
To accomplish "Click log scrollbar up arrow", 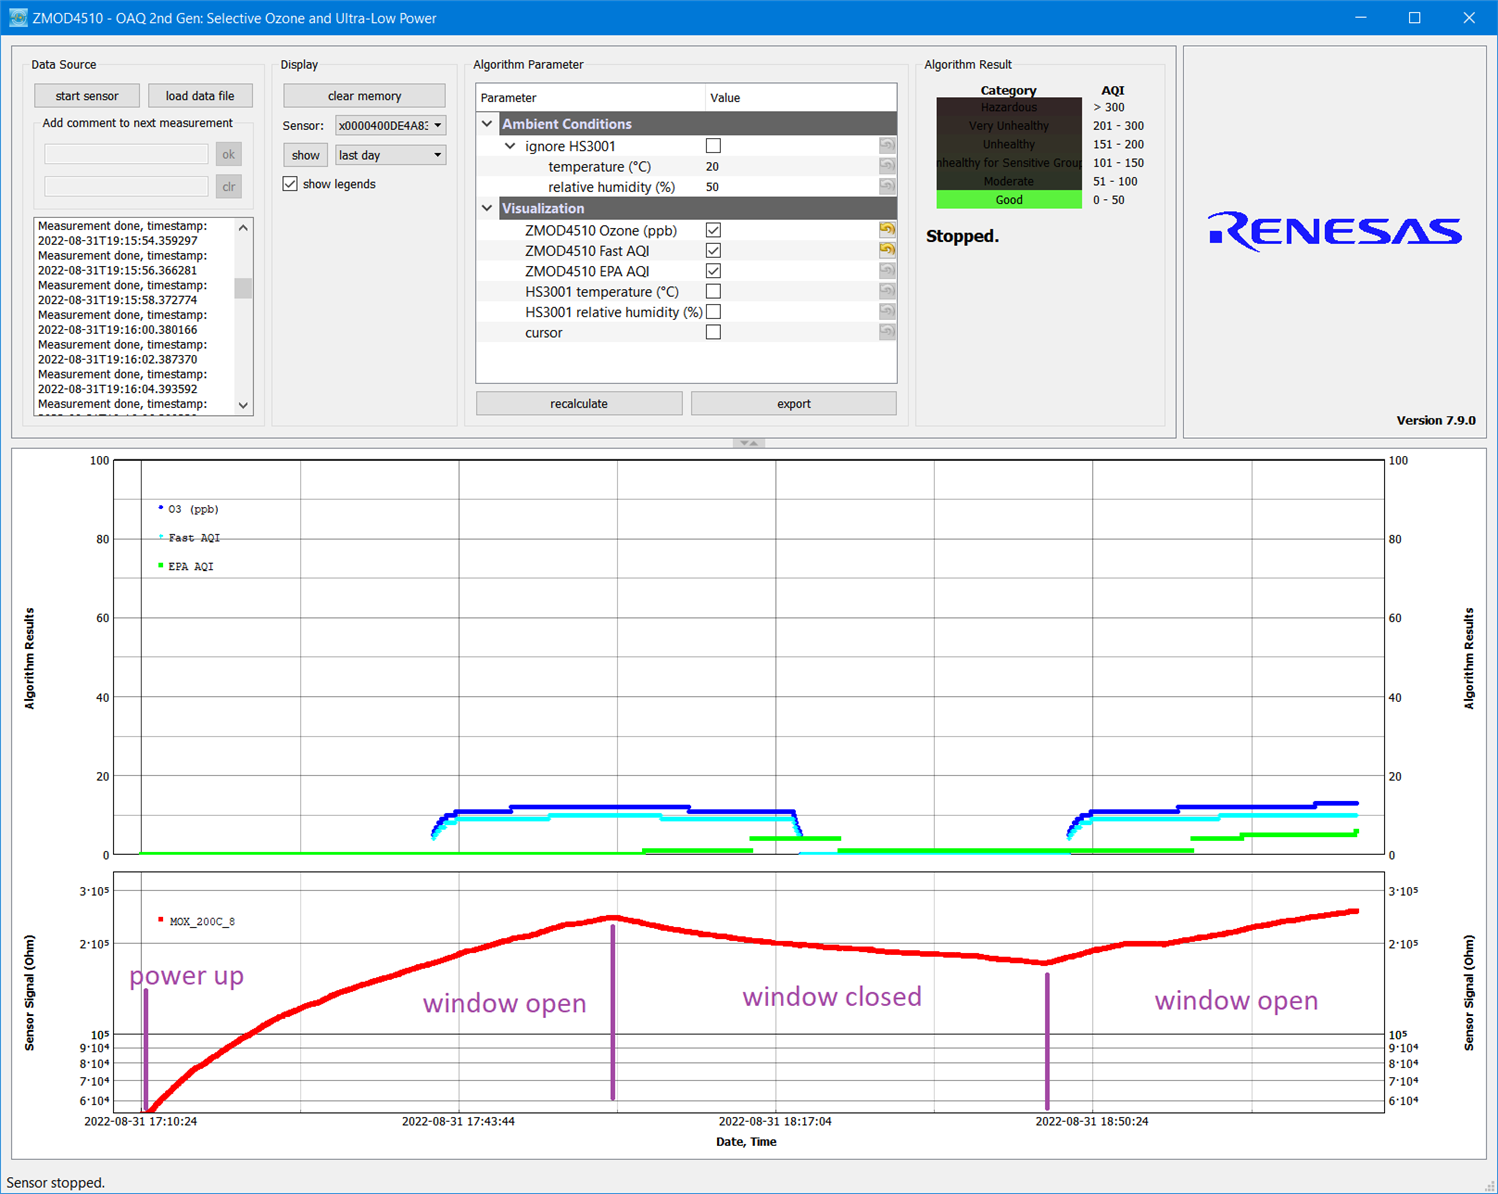I will coord(243,228).
